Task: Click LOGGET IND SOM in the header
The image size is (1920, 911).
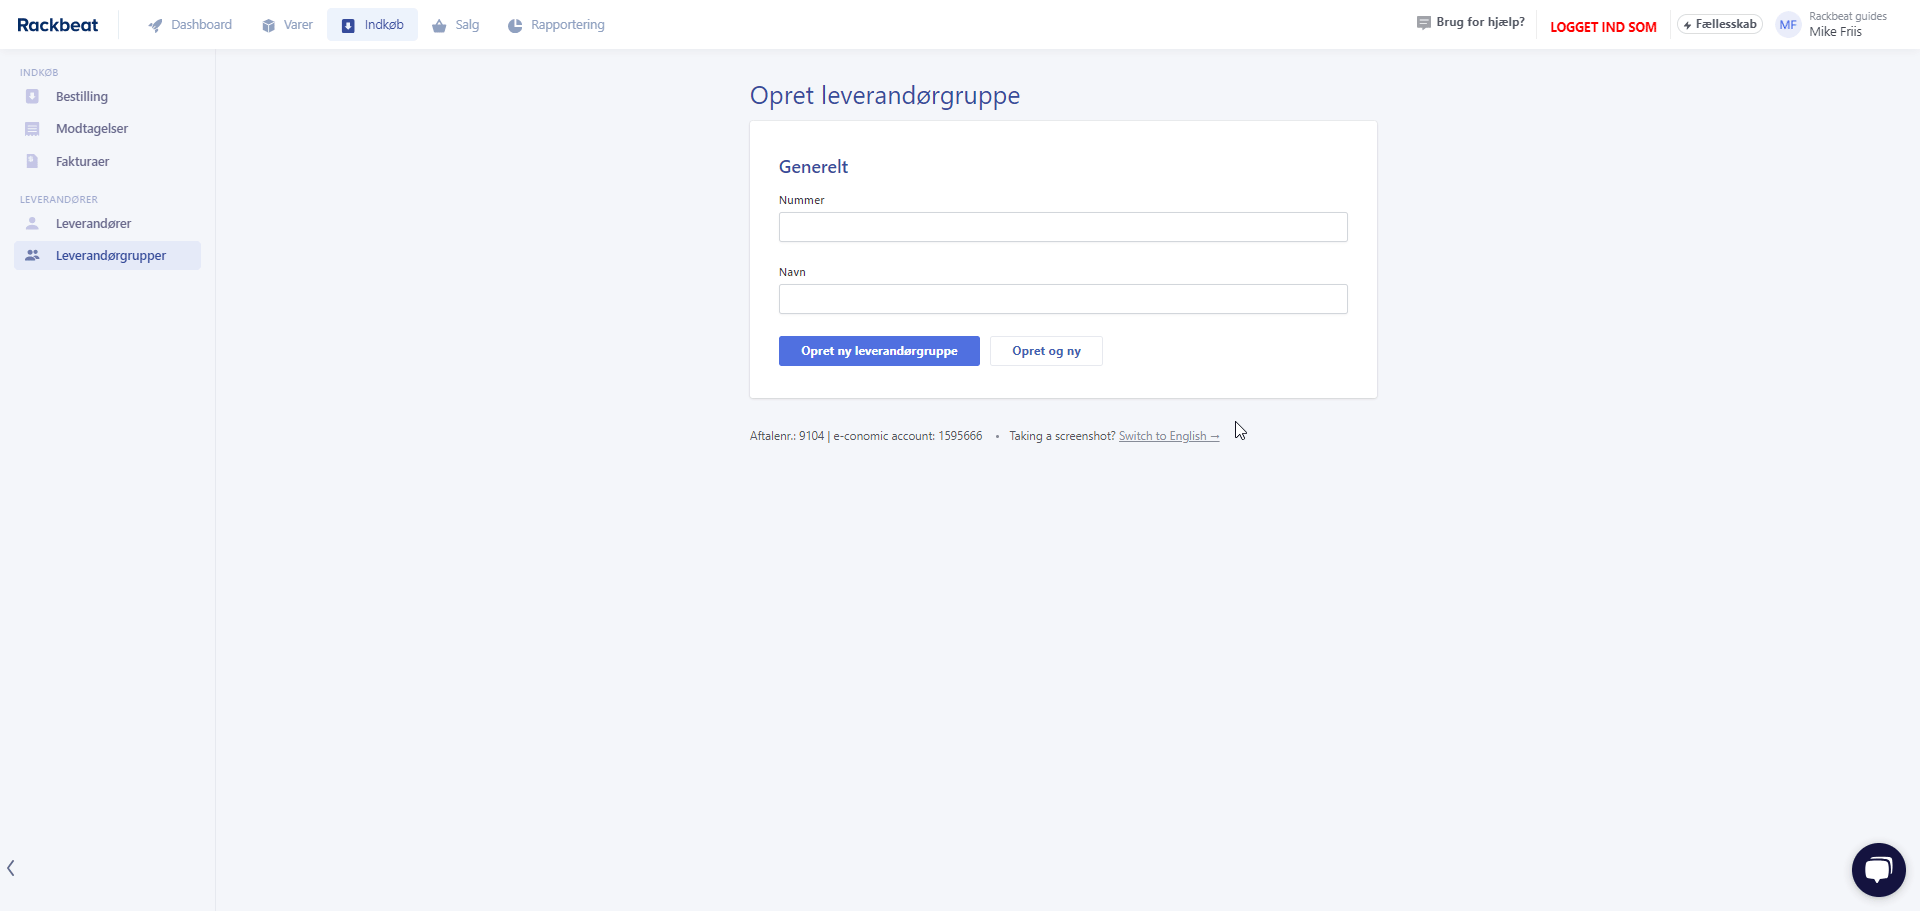Action: 1603,26
